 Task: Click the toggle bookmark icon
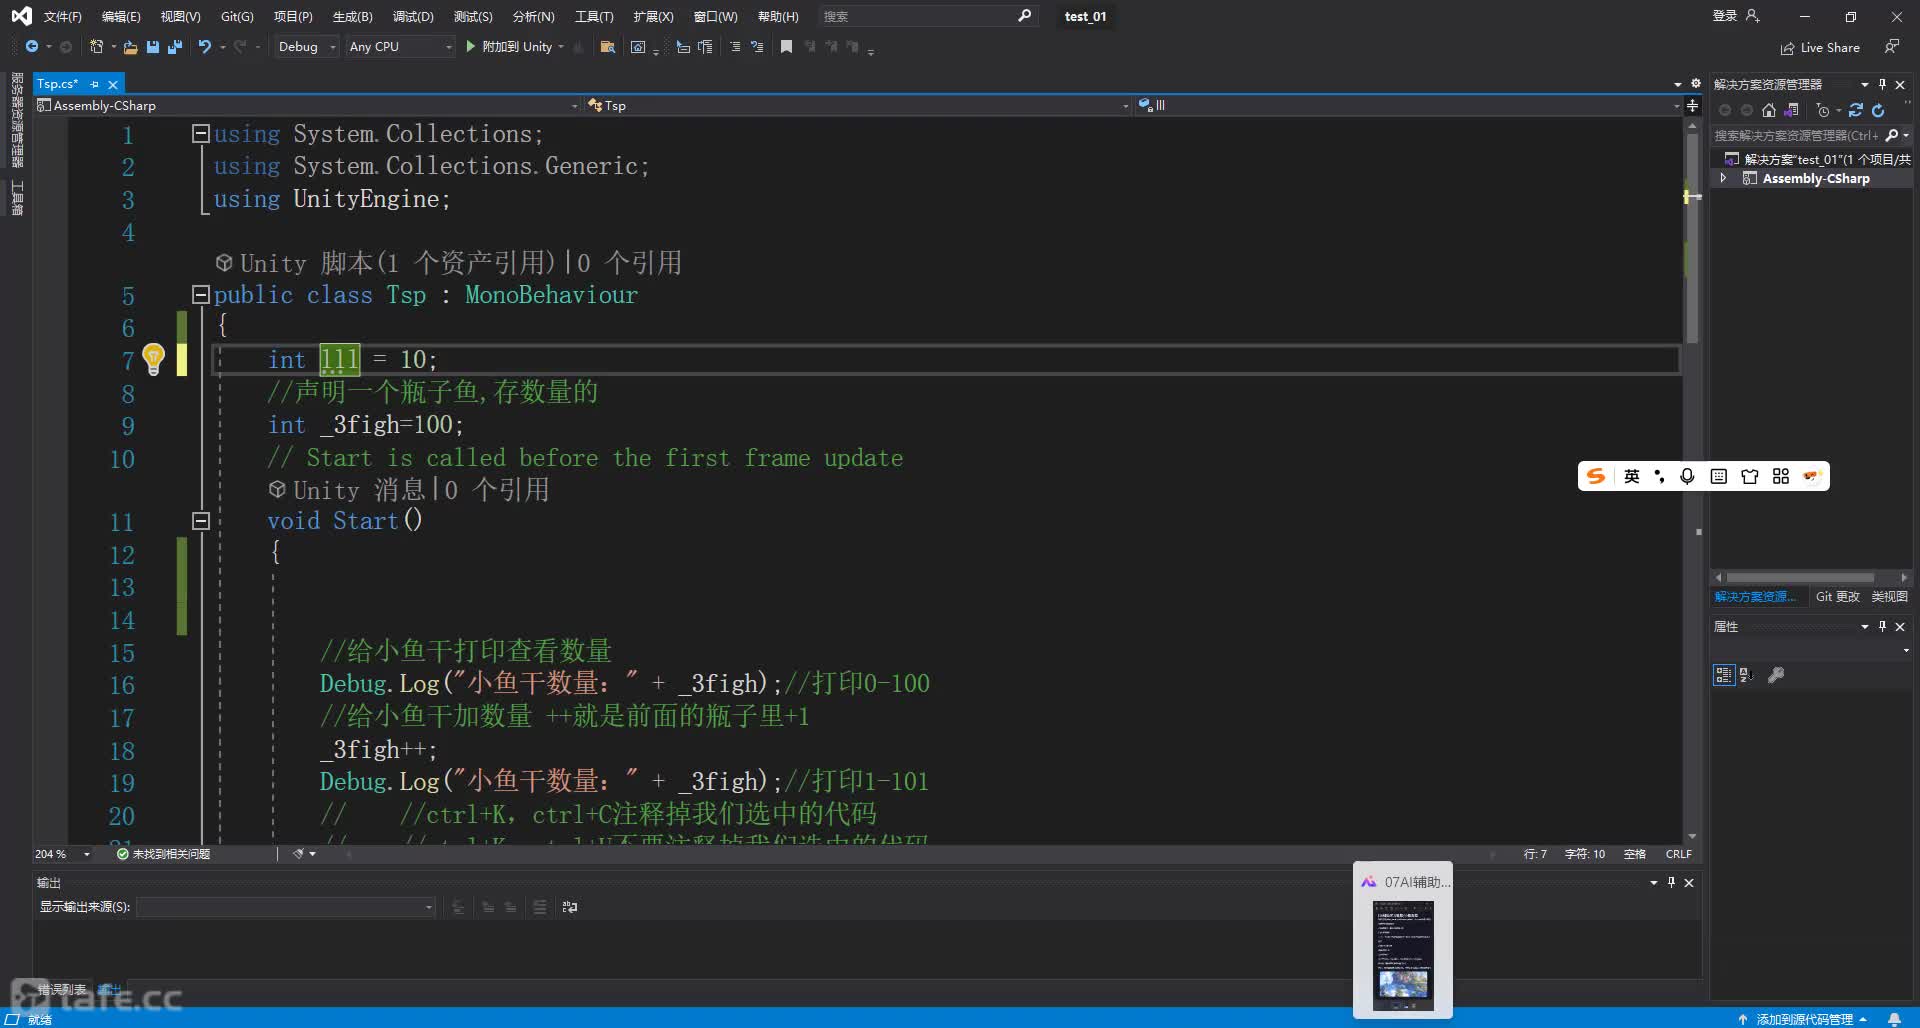point(787,47)
